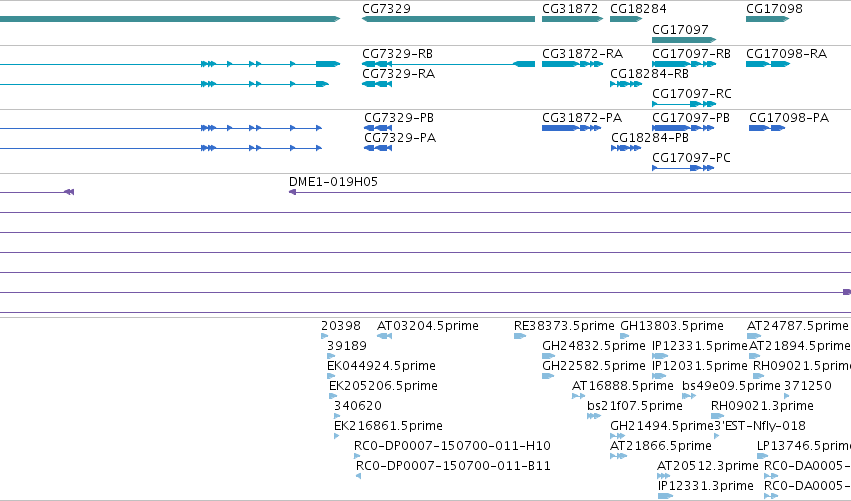Click the GH22582.5prime EST label
This screenshot has height=501, width=851.
click(x=594, y=366)
